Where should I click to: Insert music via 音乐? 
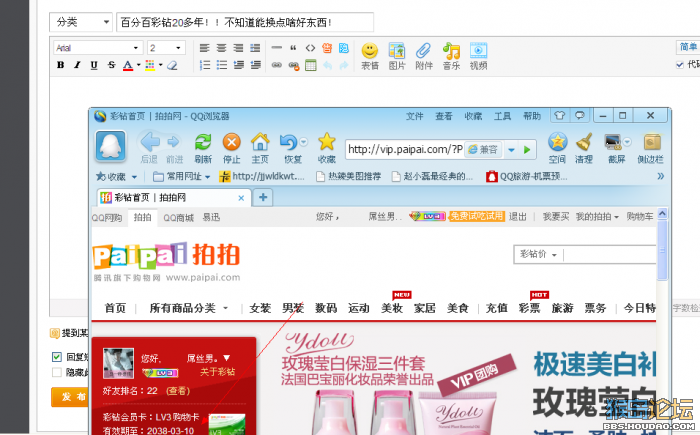tap(451, 56)
